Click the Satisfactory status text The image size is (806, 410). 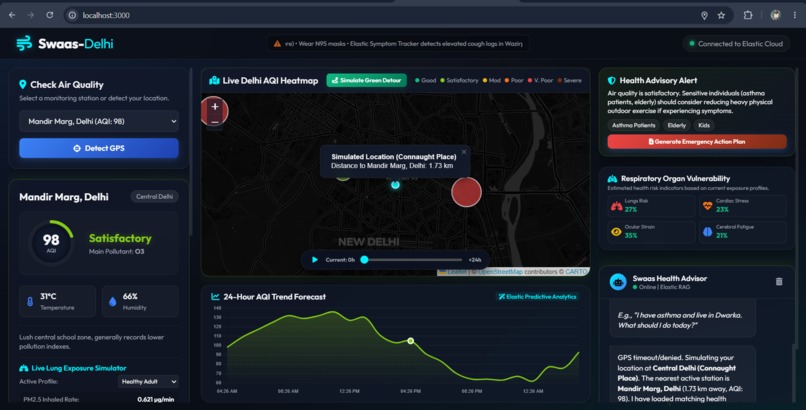pos(120,238)
